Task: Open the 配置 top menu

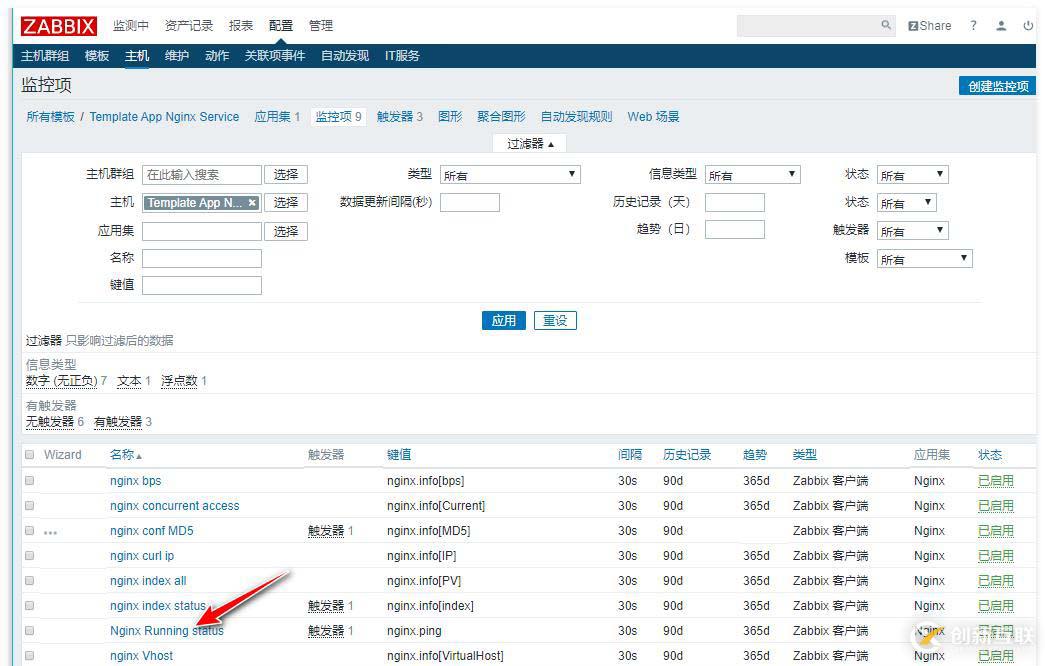Action: point(281,25)
